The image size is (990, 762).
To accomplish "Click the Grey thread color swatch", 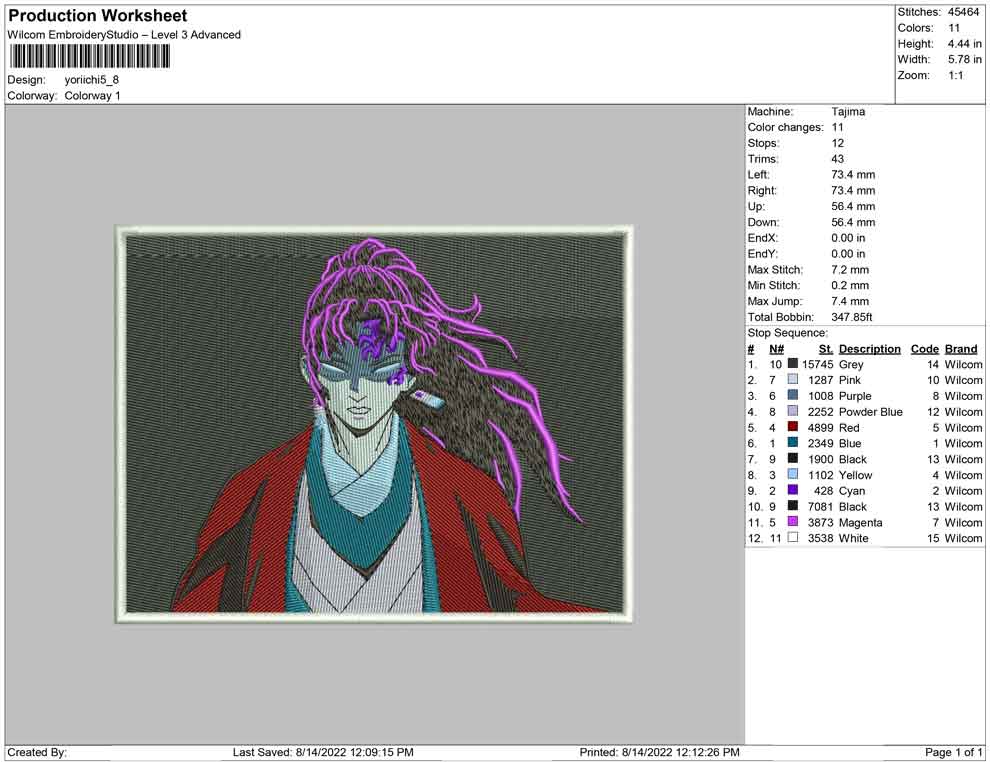I will coord(793,365).
